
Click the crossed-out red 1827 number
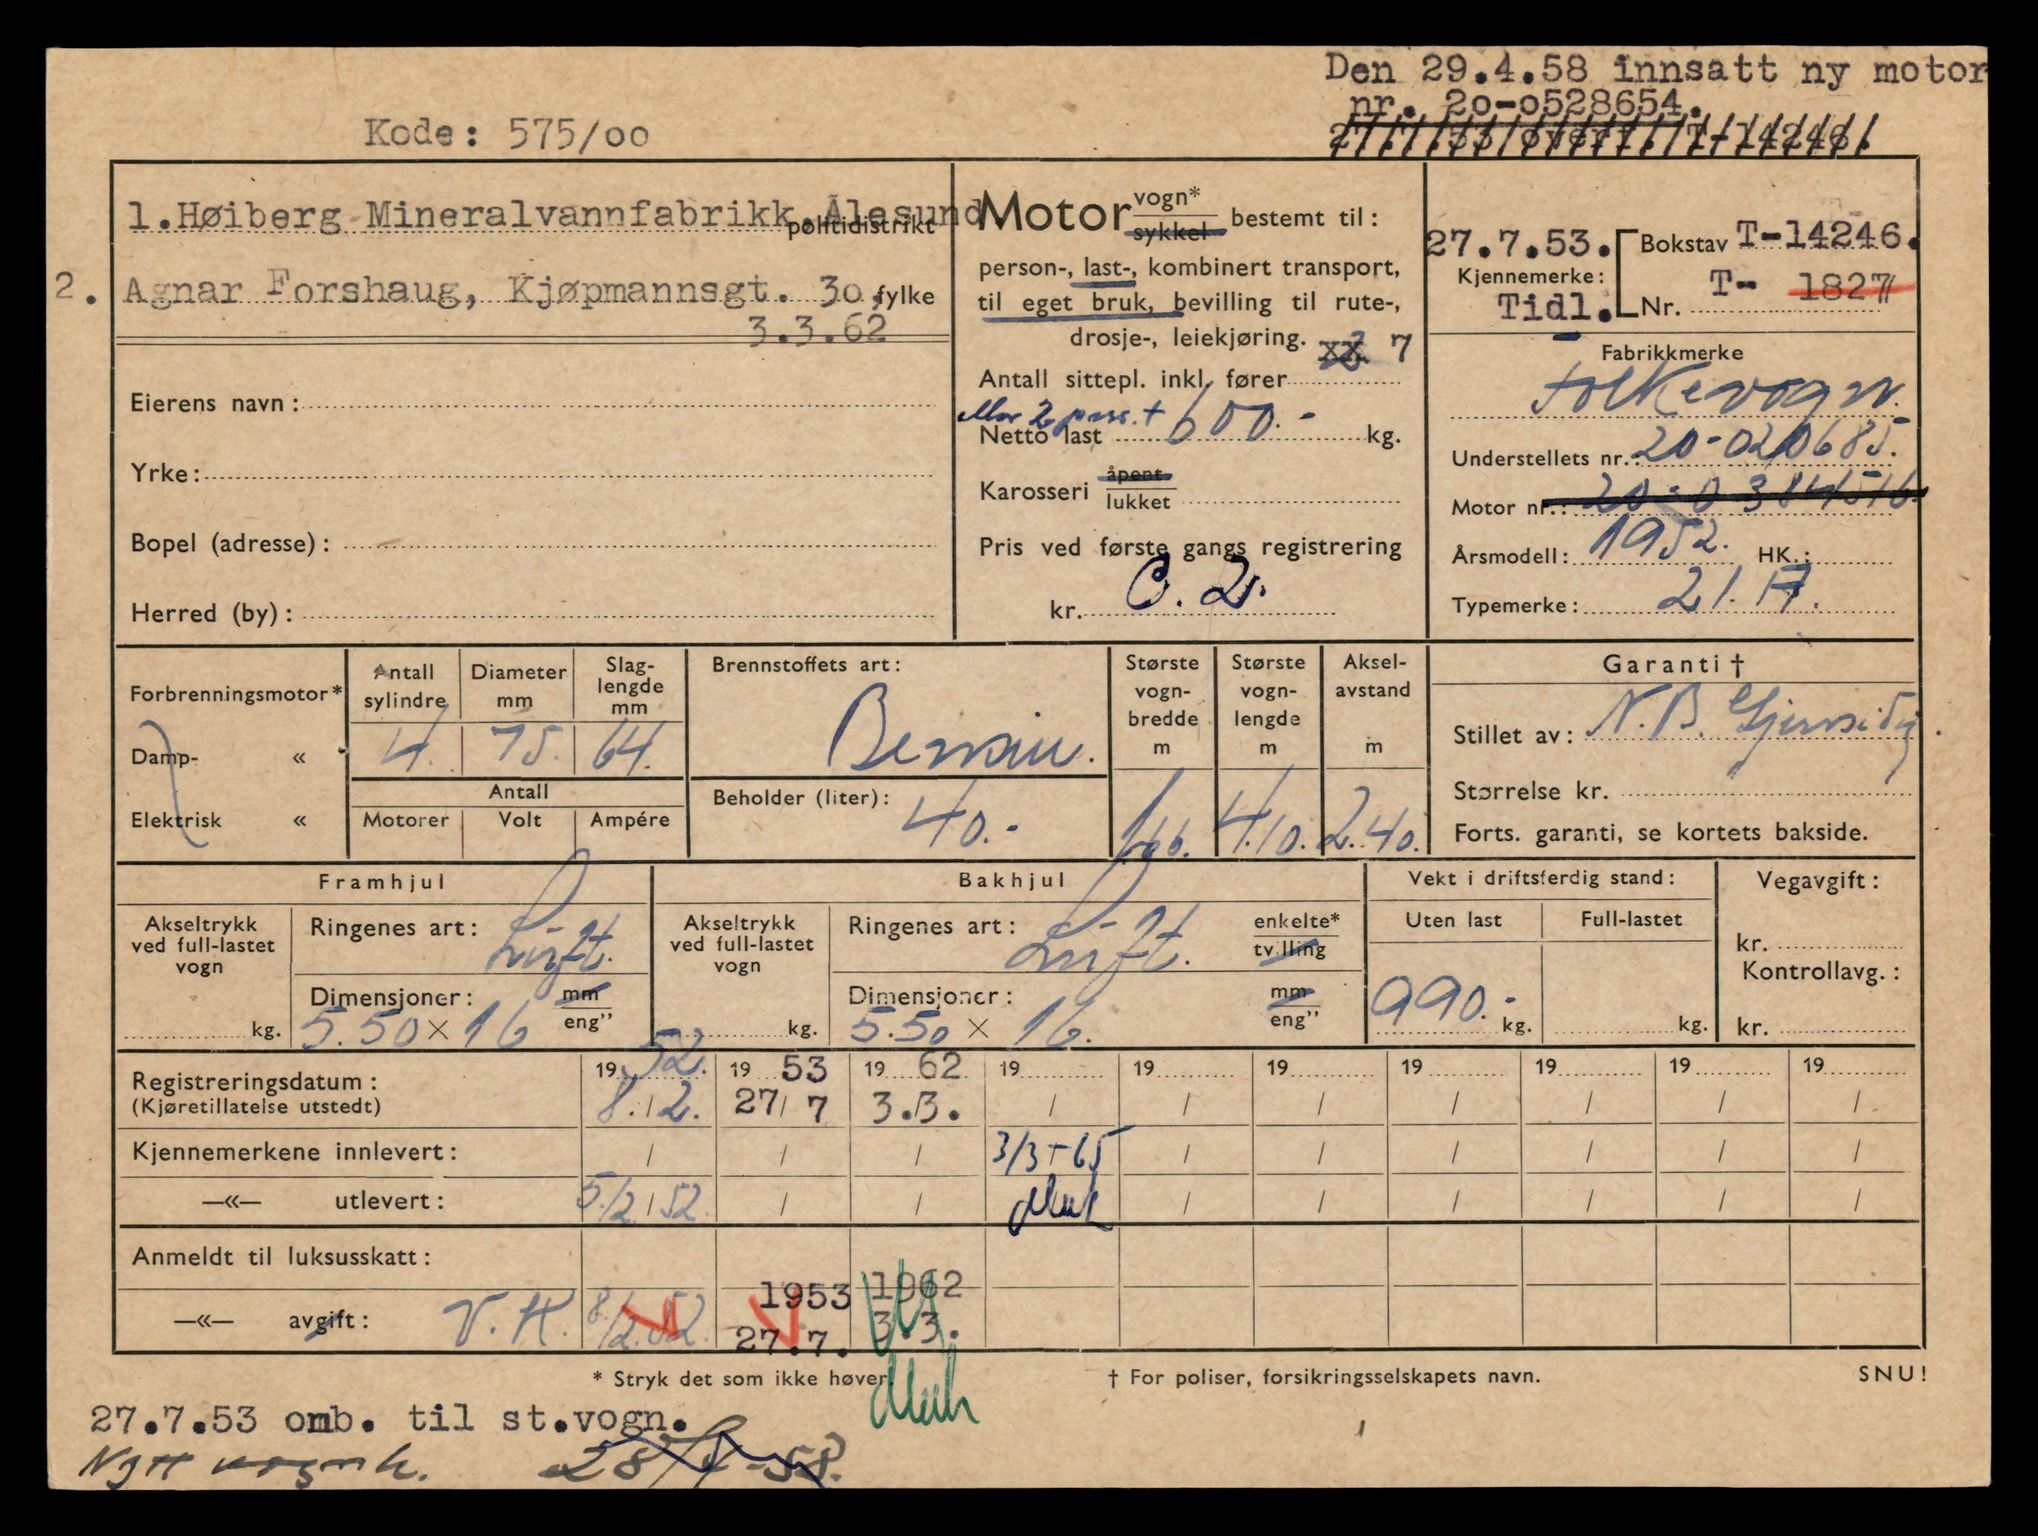tap(1843, 288)
